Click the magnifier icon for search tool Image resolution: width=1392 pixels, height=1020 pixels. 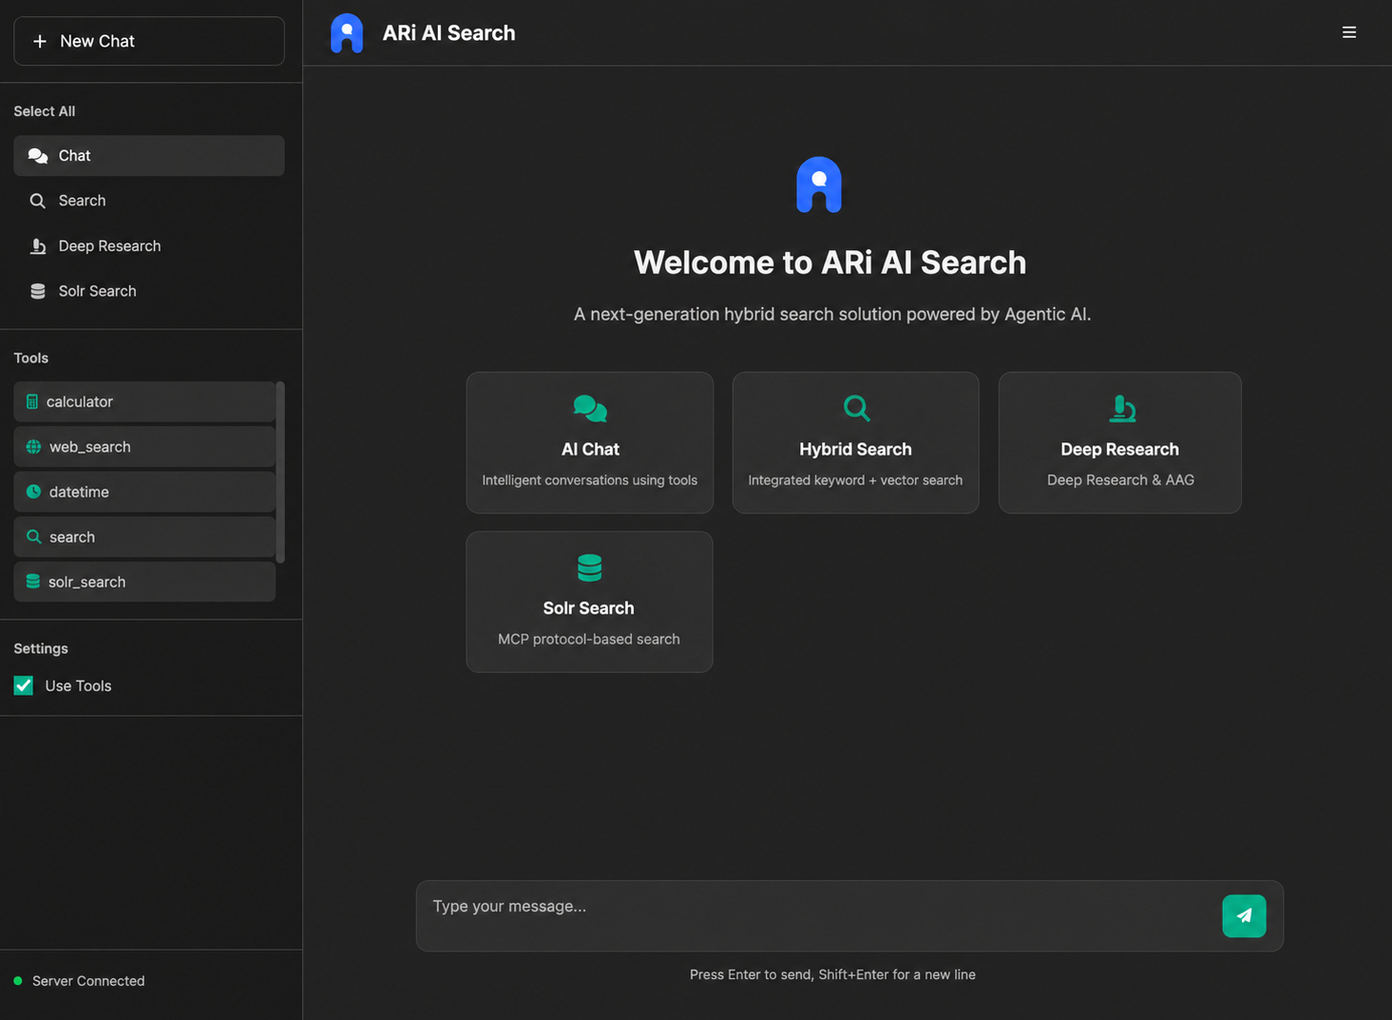pos(33,537)
